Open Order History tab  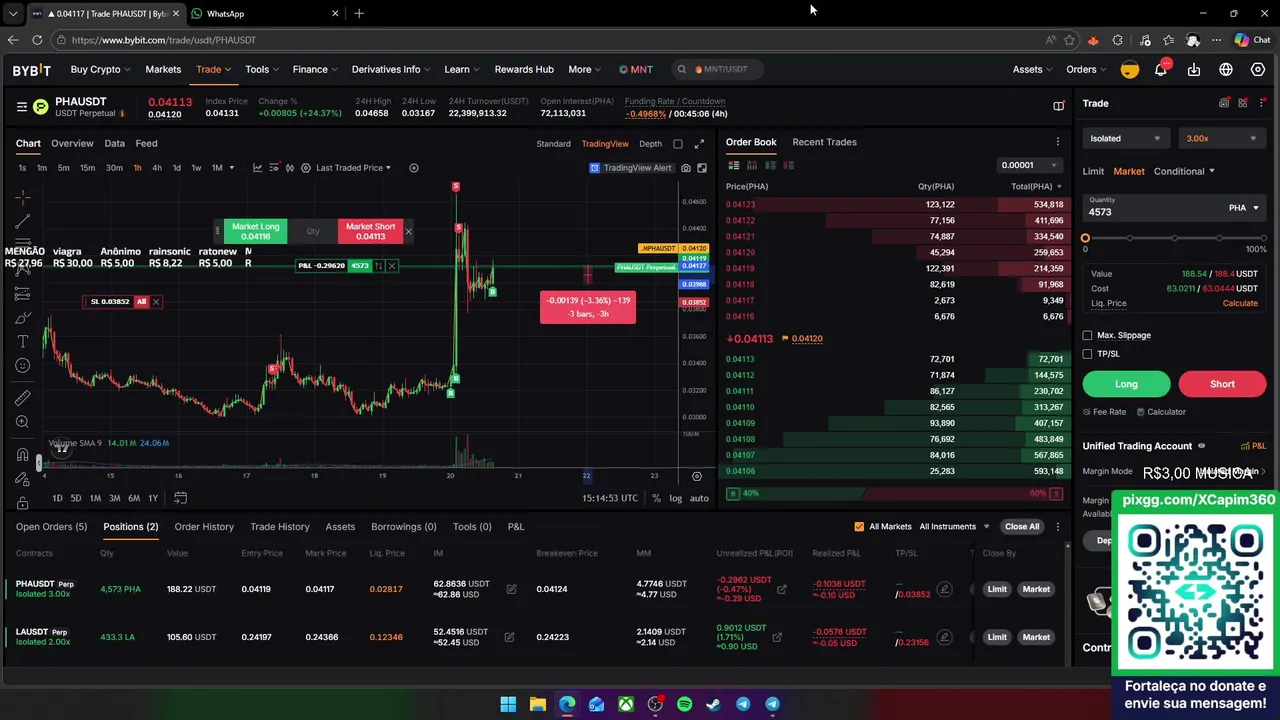pos(204,527)
